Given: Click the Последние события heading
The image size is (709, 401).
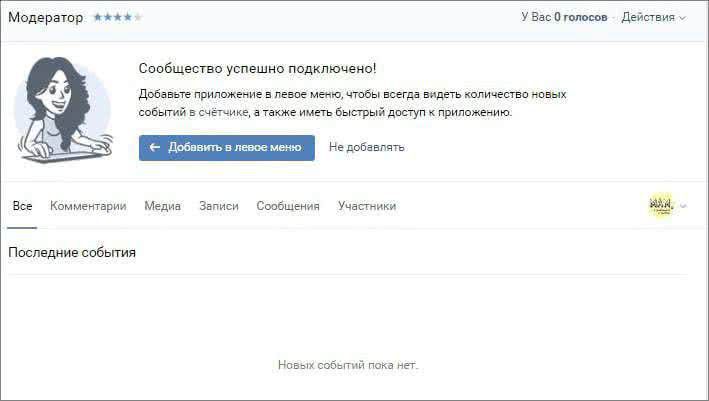Looking at the screenshot, I should pyautogui.click(x=72, y=253).
